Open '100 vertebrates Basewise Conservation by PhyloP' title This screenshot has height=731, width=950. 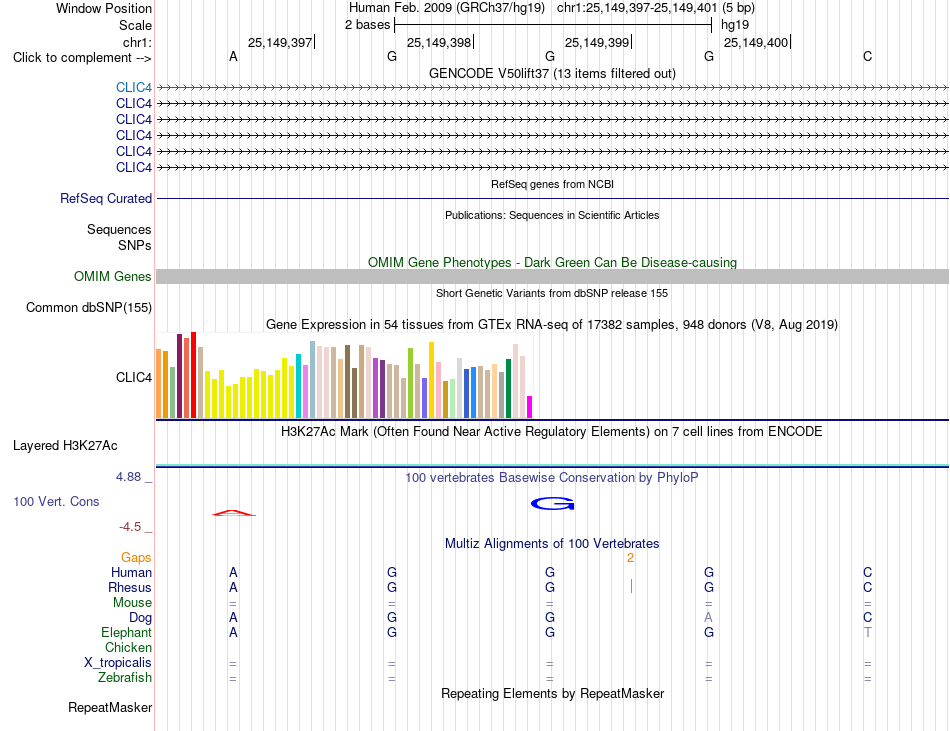tap(552, 477)
